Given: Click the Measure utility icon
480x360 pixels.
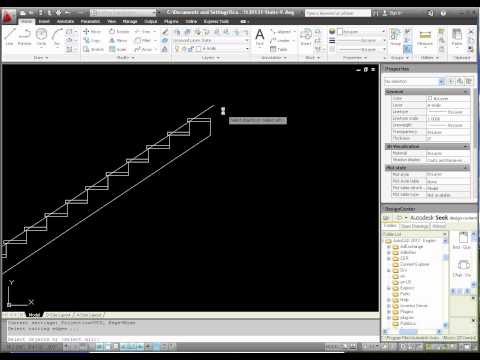Looking at the screenshot, I should [x=425, y=37].
